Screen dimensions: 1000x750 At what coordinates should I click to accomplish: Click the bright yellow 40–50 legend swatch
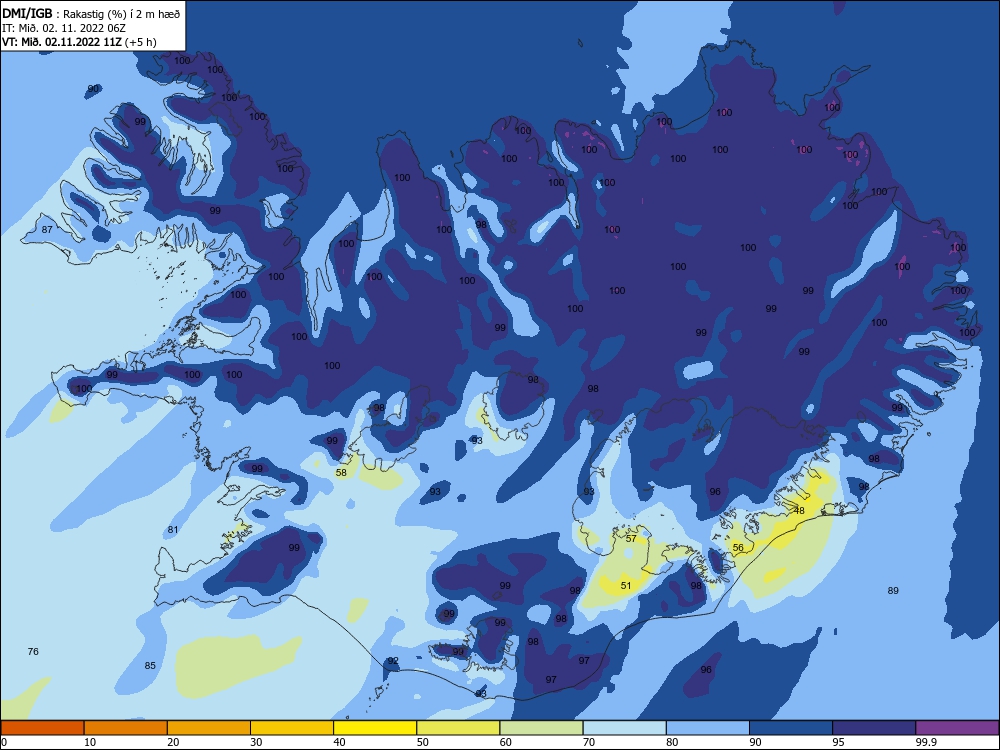tap(375, 728)
